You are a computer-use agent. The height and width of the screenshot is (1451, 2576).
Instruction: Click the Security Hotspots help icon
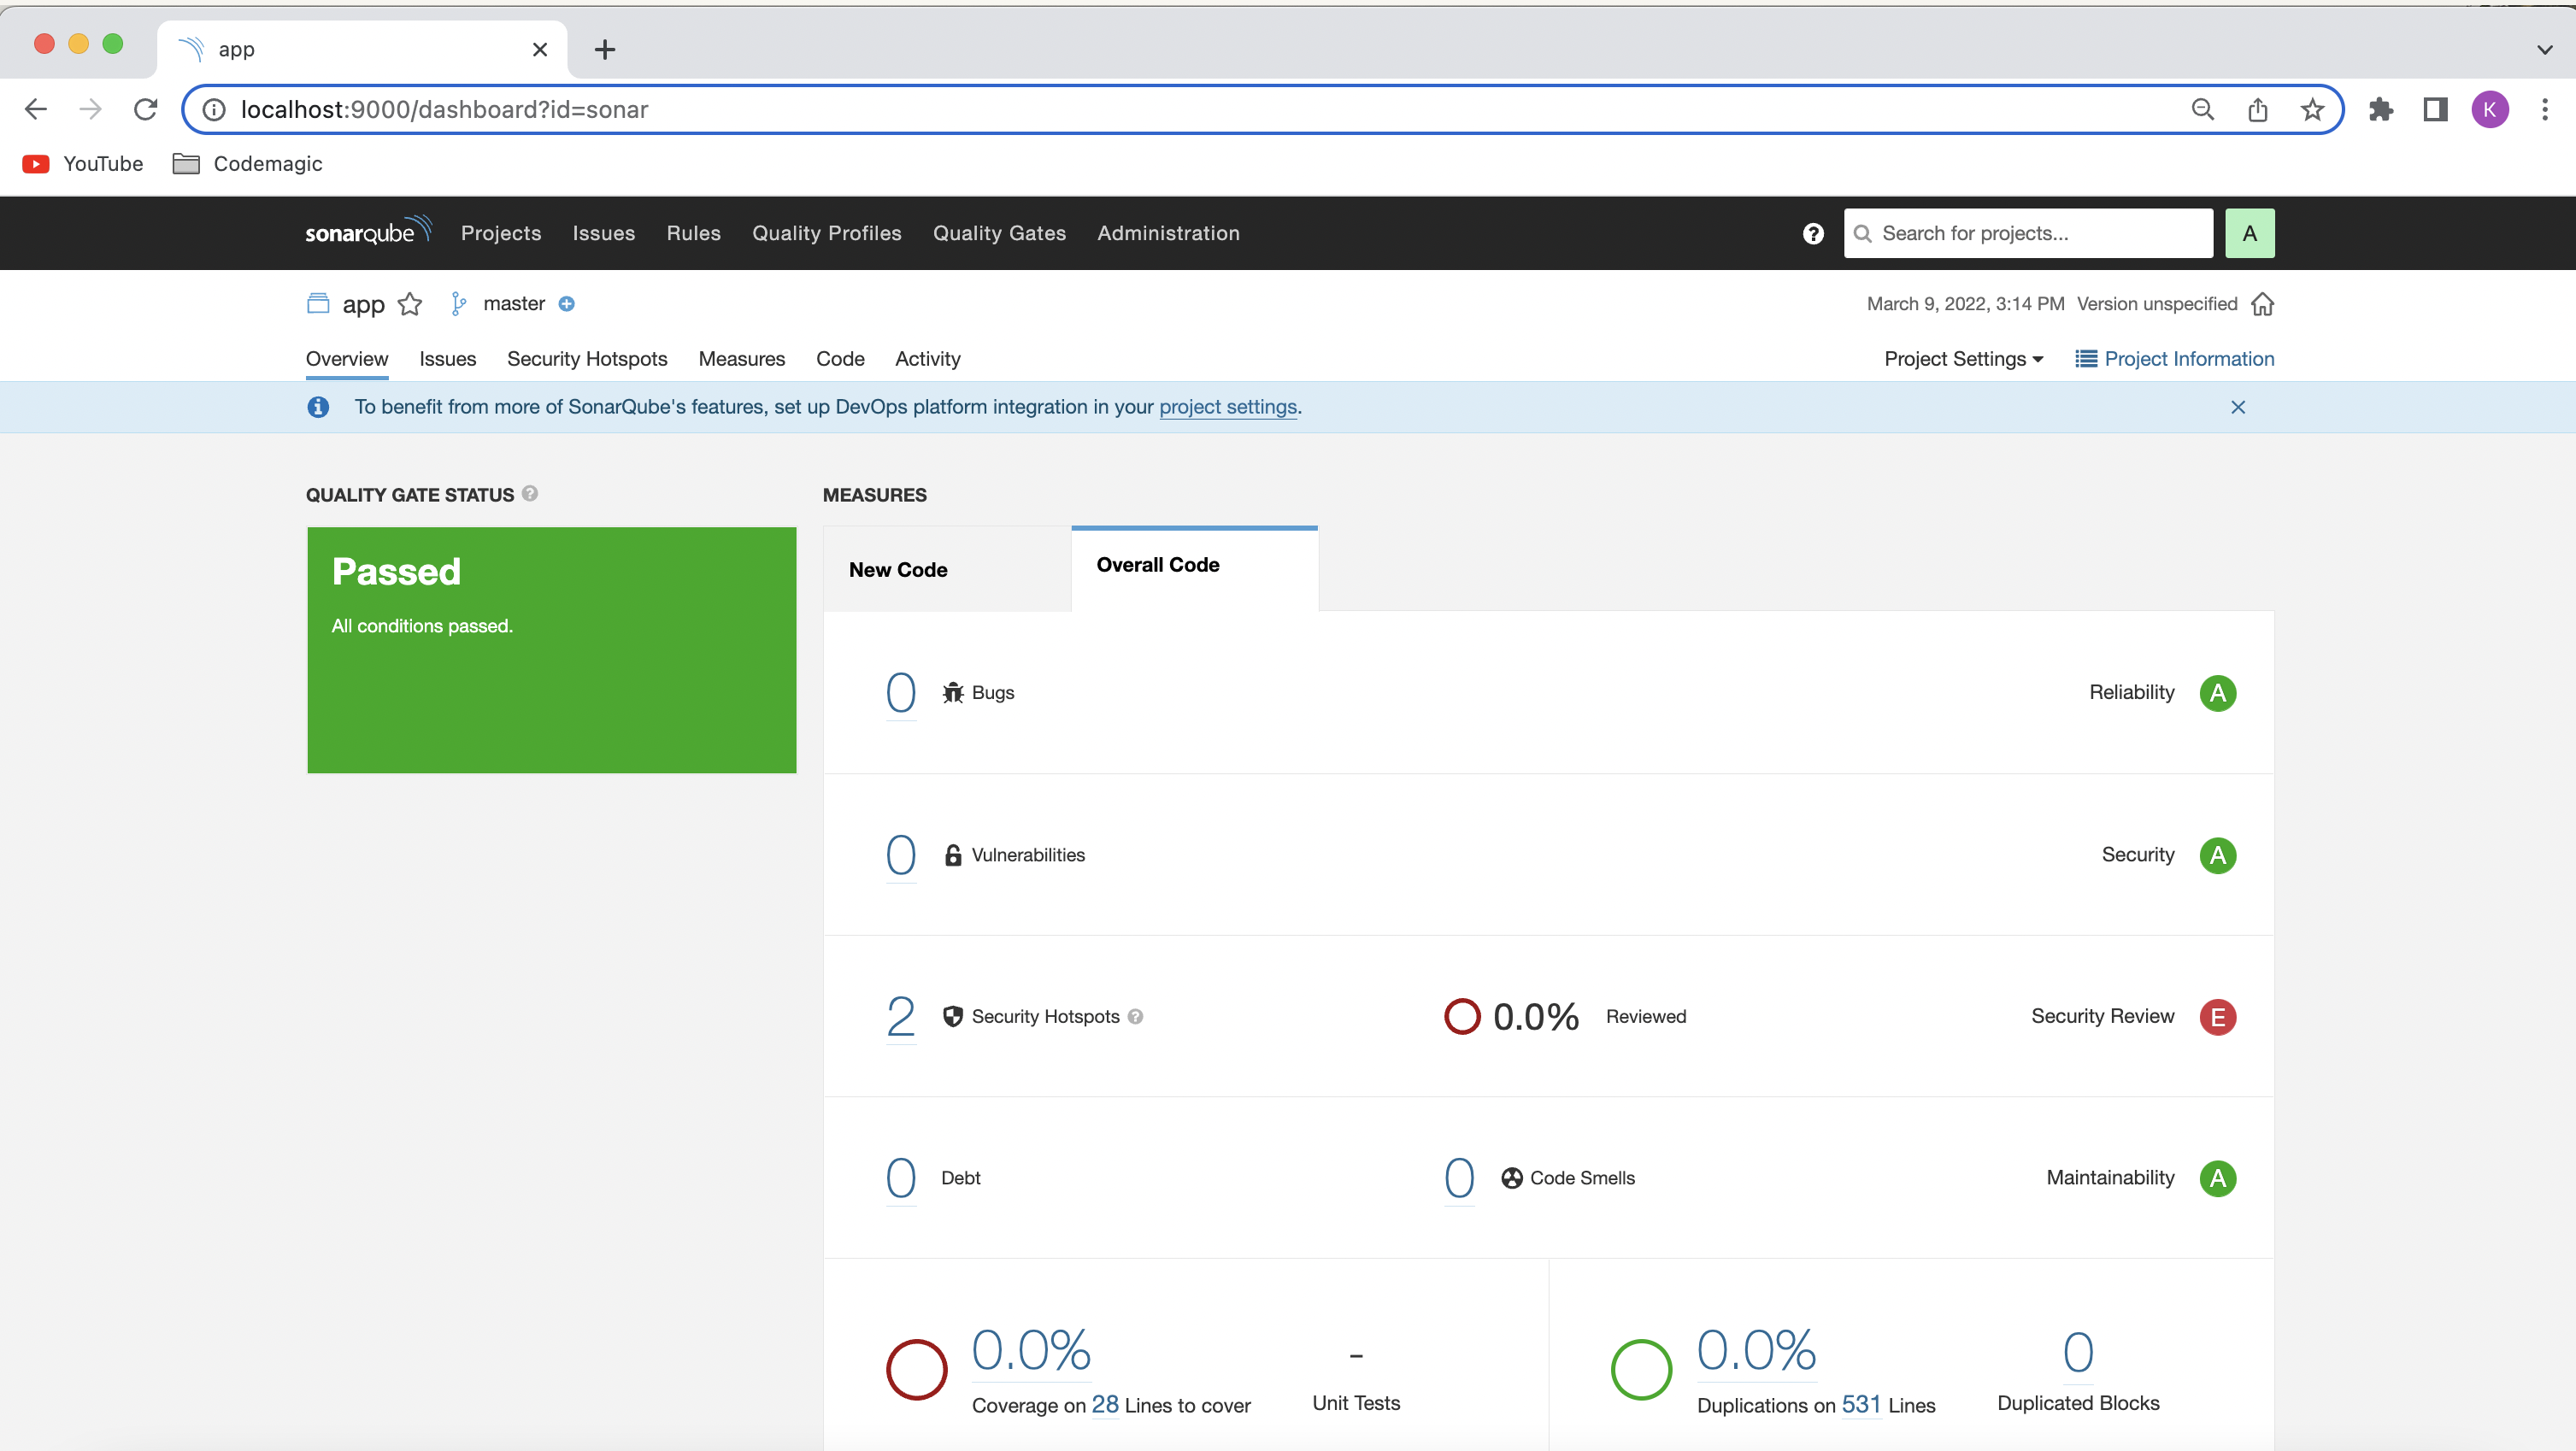click(1135, 1017)
